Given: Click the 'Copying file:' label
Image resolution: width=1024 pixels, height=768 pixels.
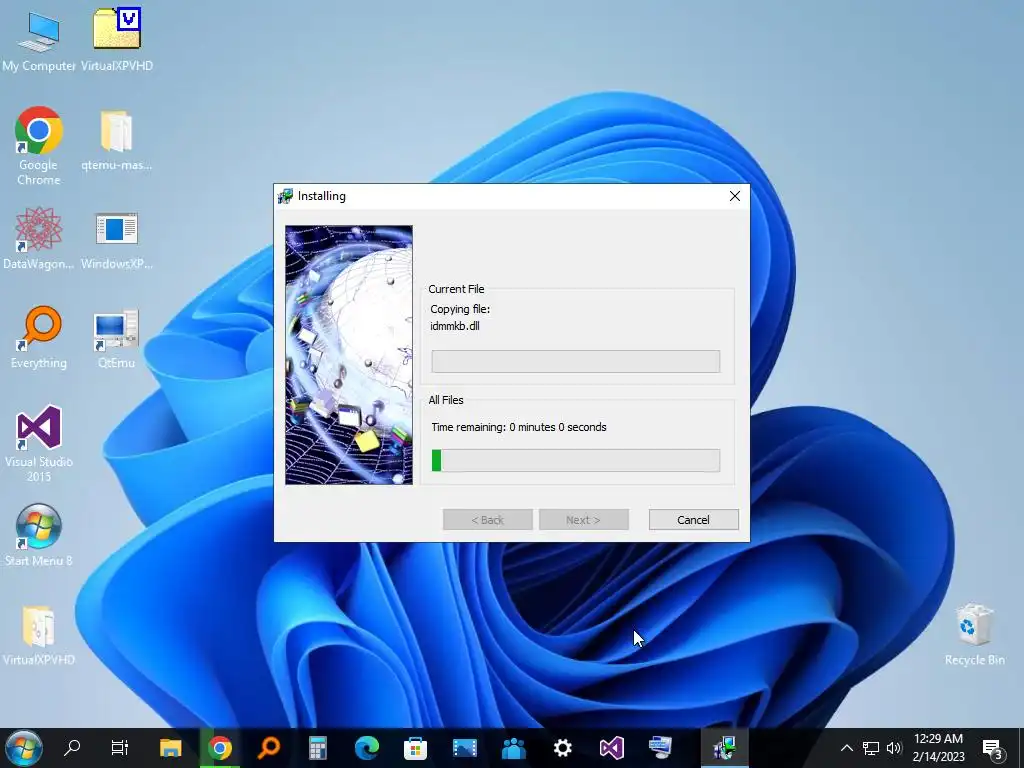Looking at the screenshot, I should coord(460,309).
